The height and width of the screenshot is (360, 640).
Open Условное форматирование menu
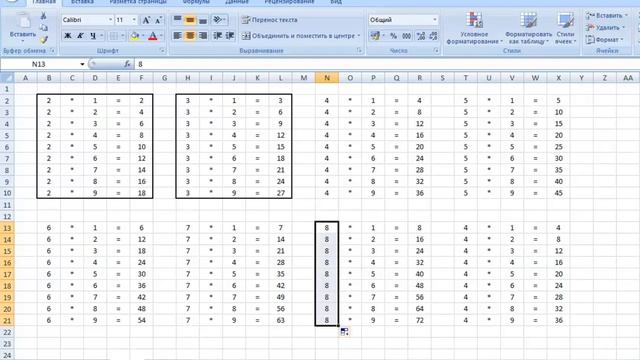point(474,28)
